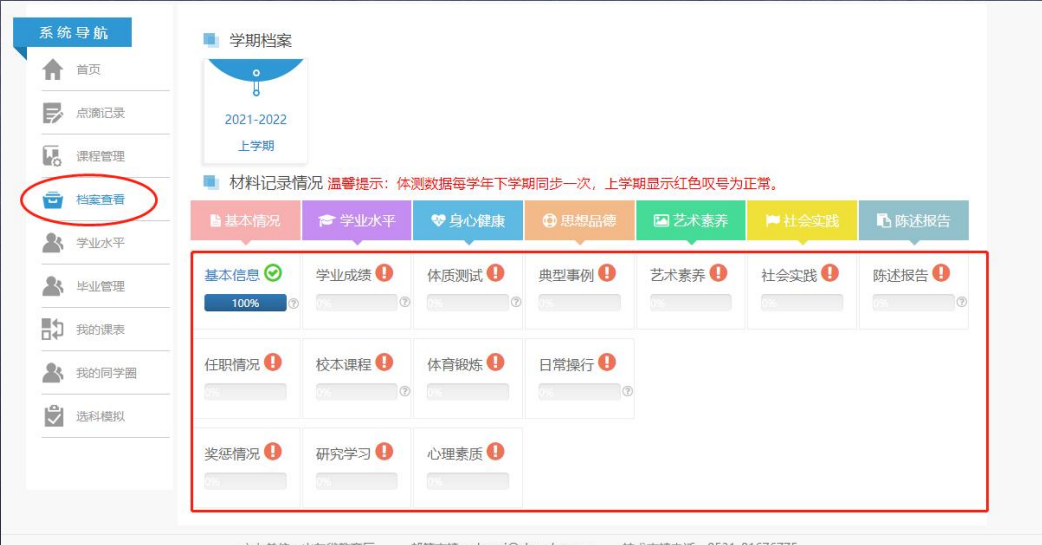Open the 校本课程 record link
Screen dimensions: 1042x545
click(x=344, y=365)
